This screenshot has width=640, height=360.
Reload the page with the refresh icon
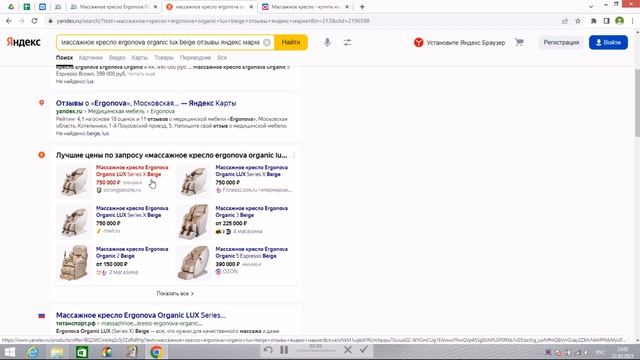pyautogui.click(x=35, y=21)
